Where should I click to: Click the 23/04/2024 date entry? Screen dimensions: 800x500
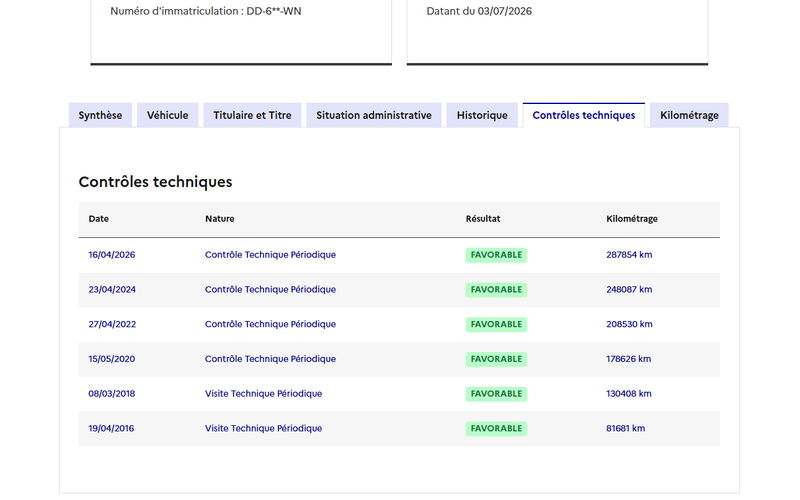112,289
